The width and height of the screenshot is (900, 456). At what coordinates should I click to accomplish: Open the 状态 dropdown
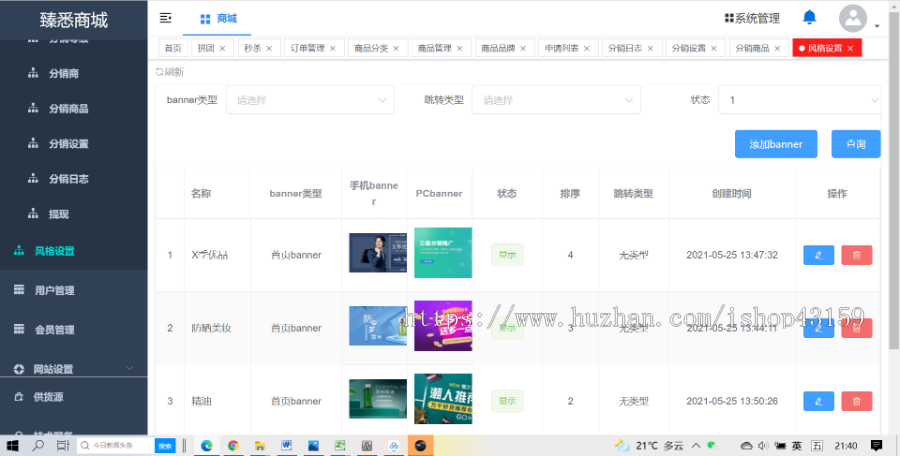click(x=800, y=100)
